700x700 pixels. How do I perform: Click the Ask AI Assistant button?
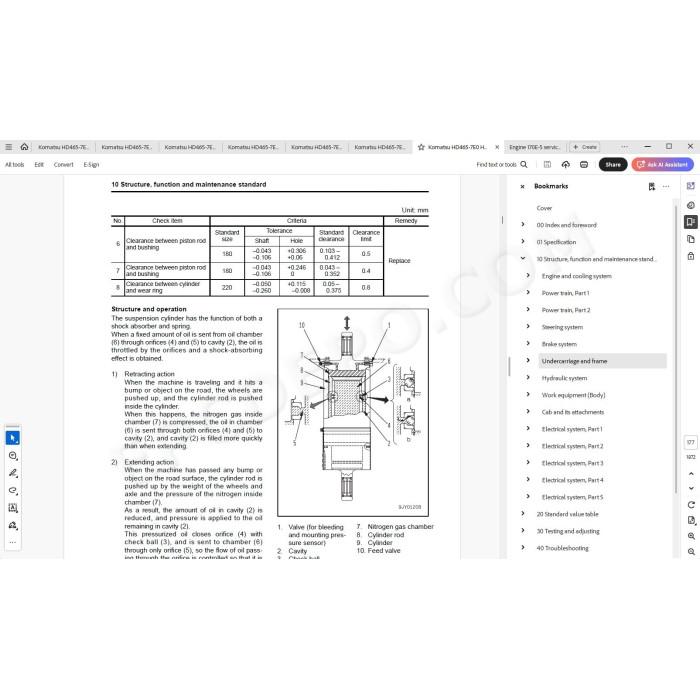tap(662, 164)
